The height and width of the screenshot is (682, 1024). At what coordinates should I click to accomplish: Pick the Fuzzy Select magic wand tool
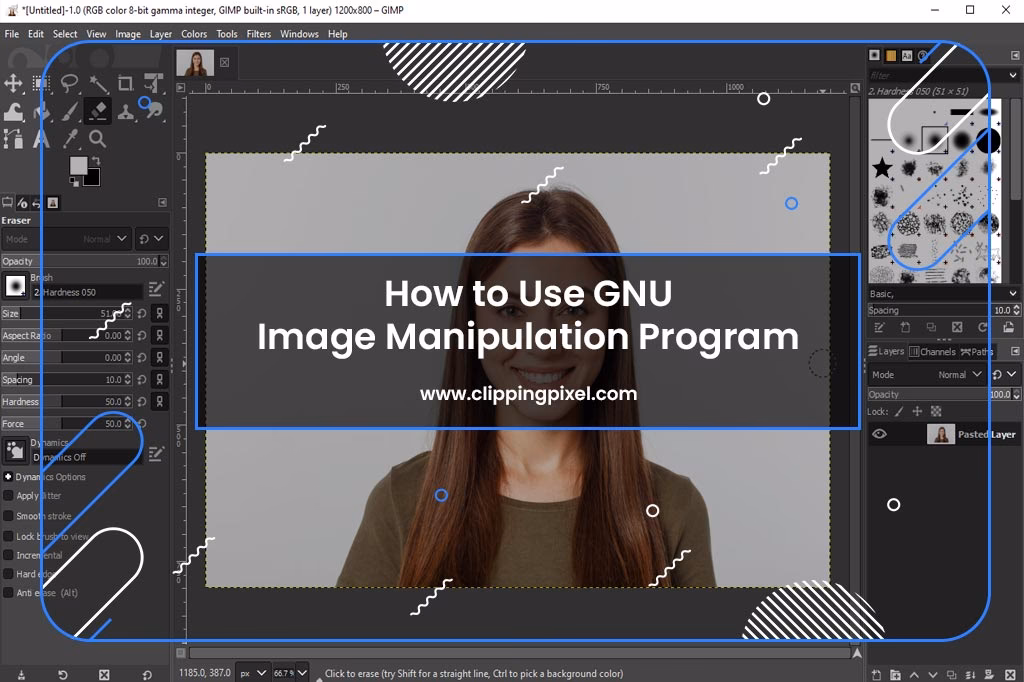pos(98,83)
